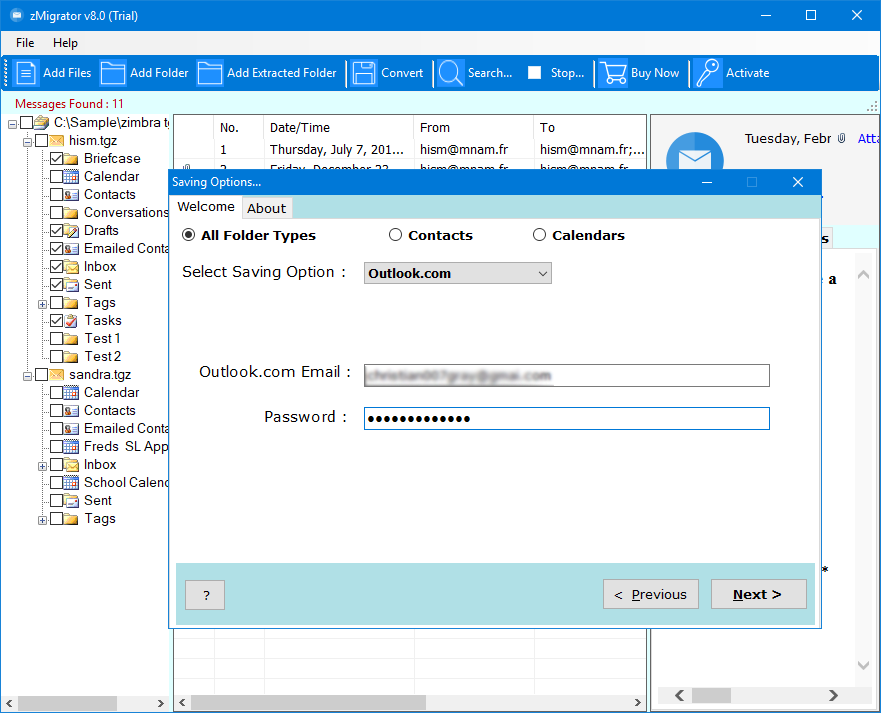This screenshot has width=881, height=713.
Task: Click the Freds SL App calendar icon
Action: click(71, 446)
